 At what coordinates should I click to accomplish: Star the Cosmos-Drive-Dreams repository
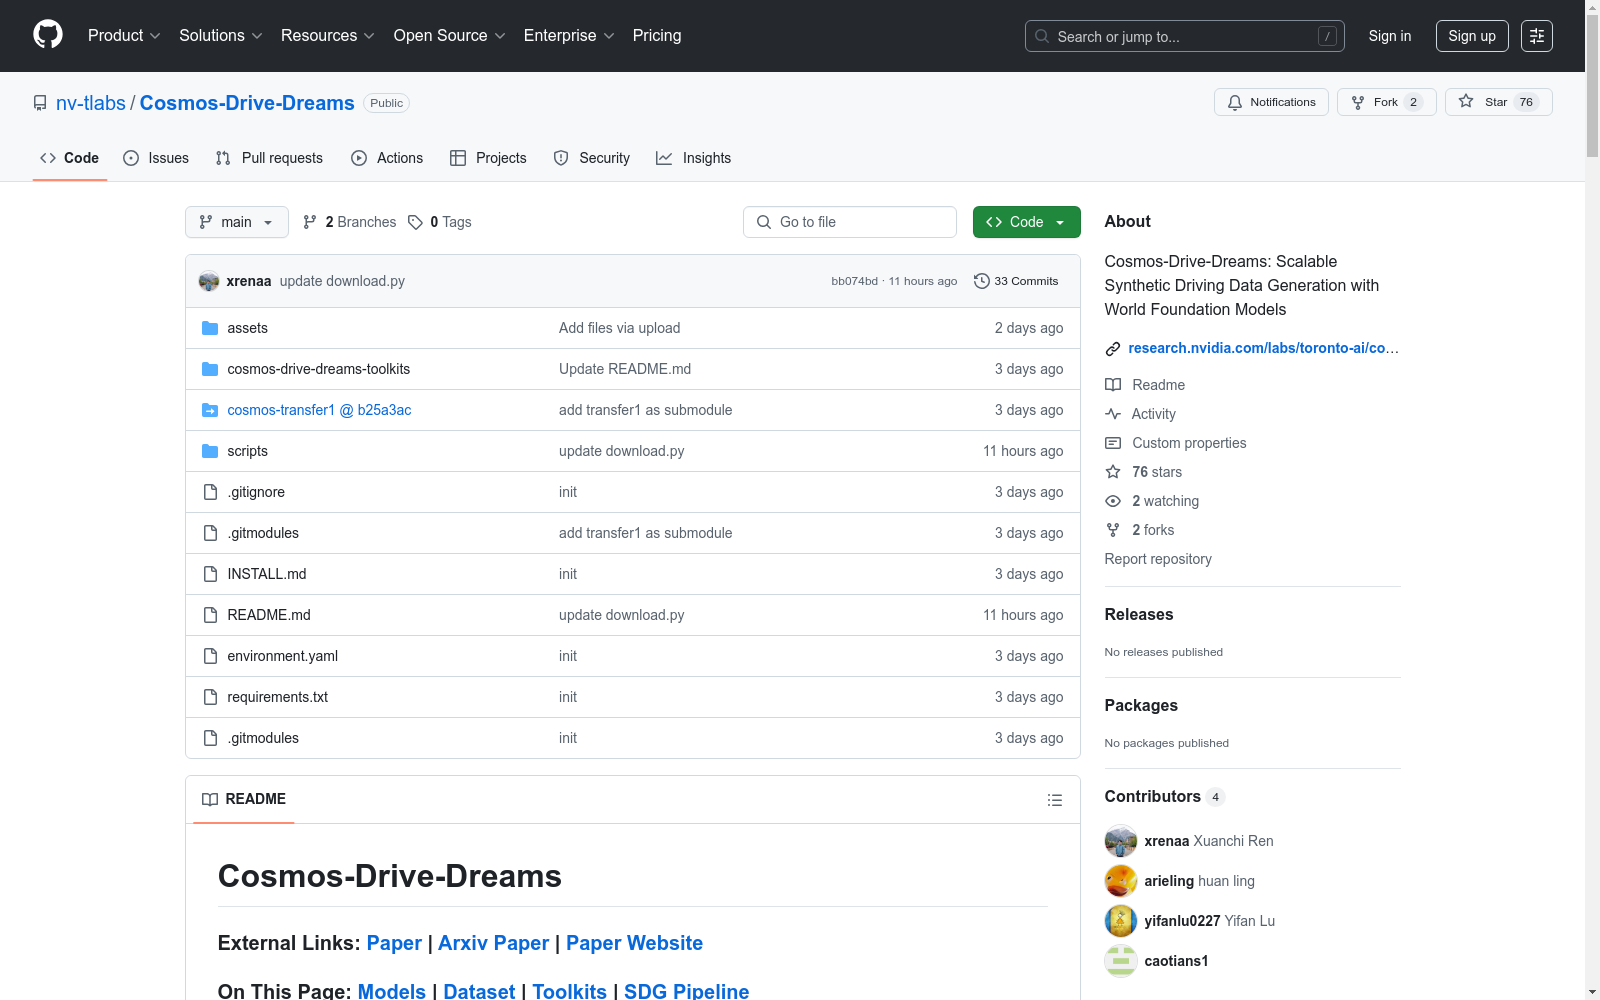pos(1498,102)
